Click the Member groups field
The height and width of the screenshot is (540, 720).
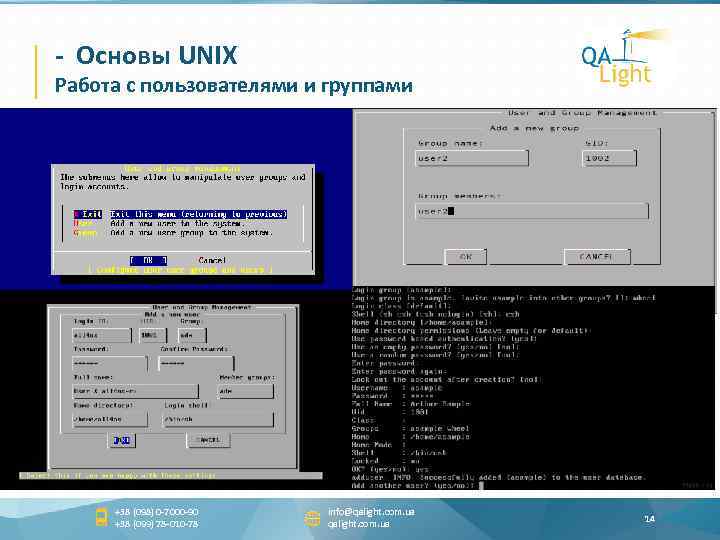246,391
